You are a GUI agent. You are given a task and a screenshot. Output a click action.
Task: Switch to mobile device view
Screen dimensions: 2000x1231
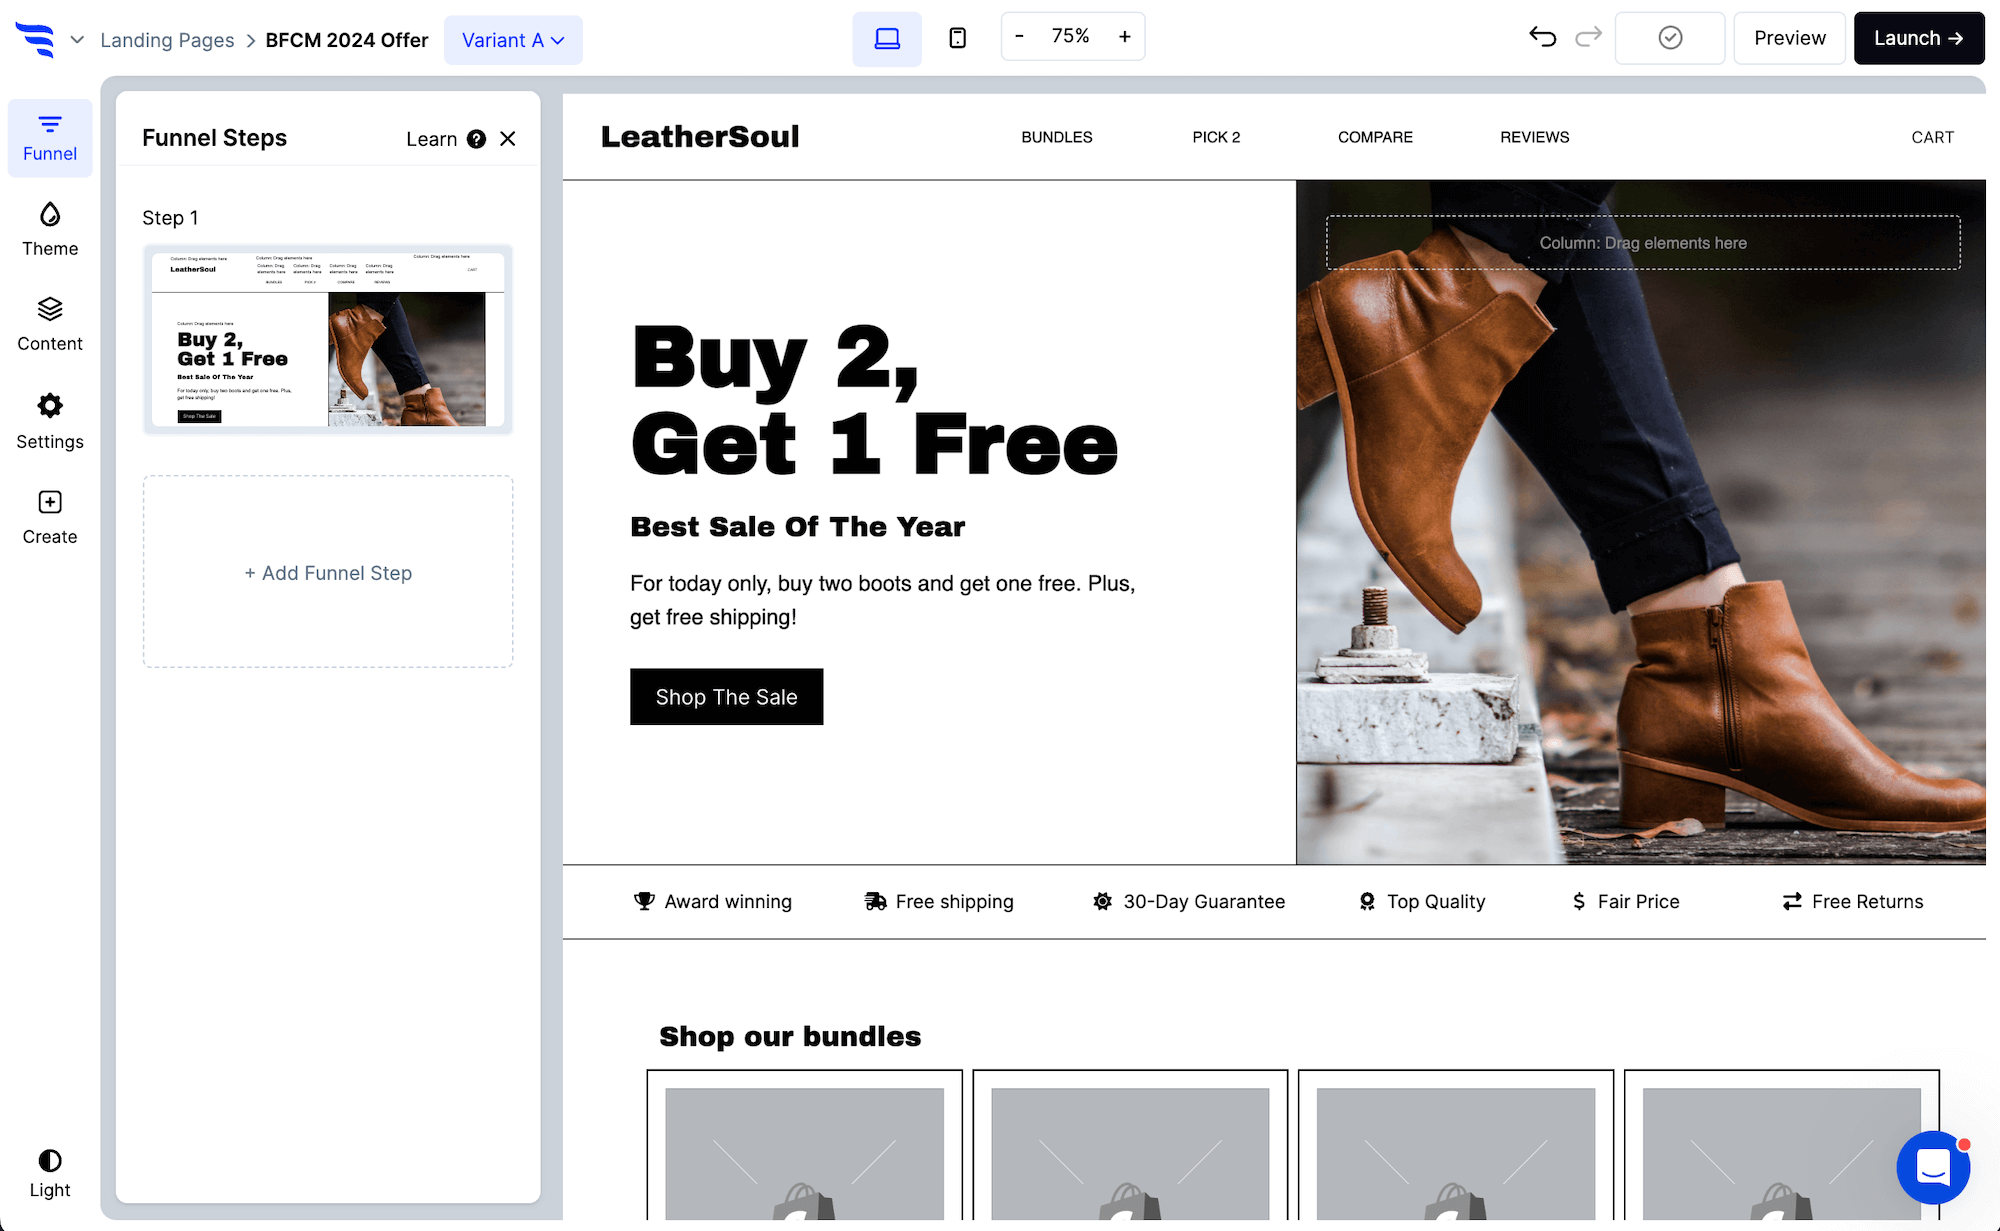tap(957, 39)
